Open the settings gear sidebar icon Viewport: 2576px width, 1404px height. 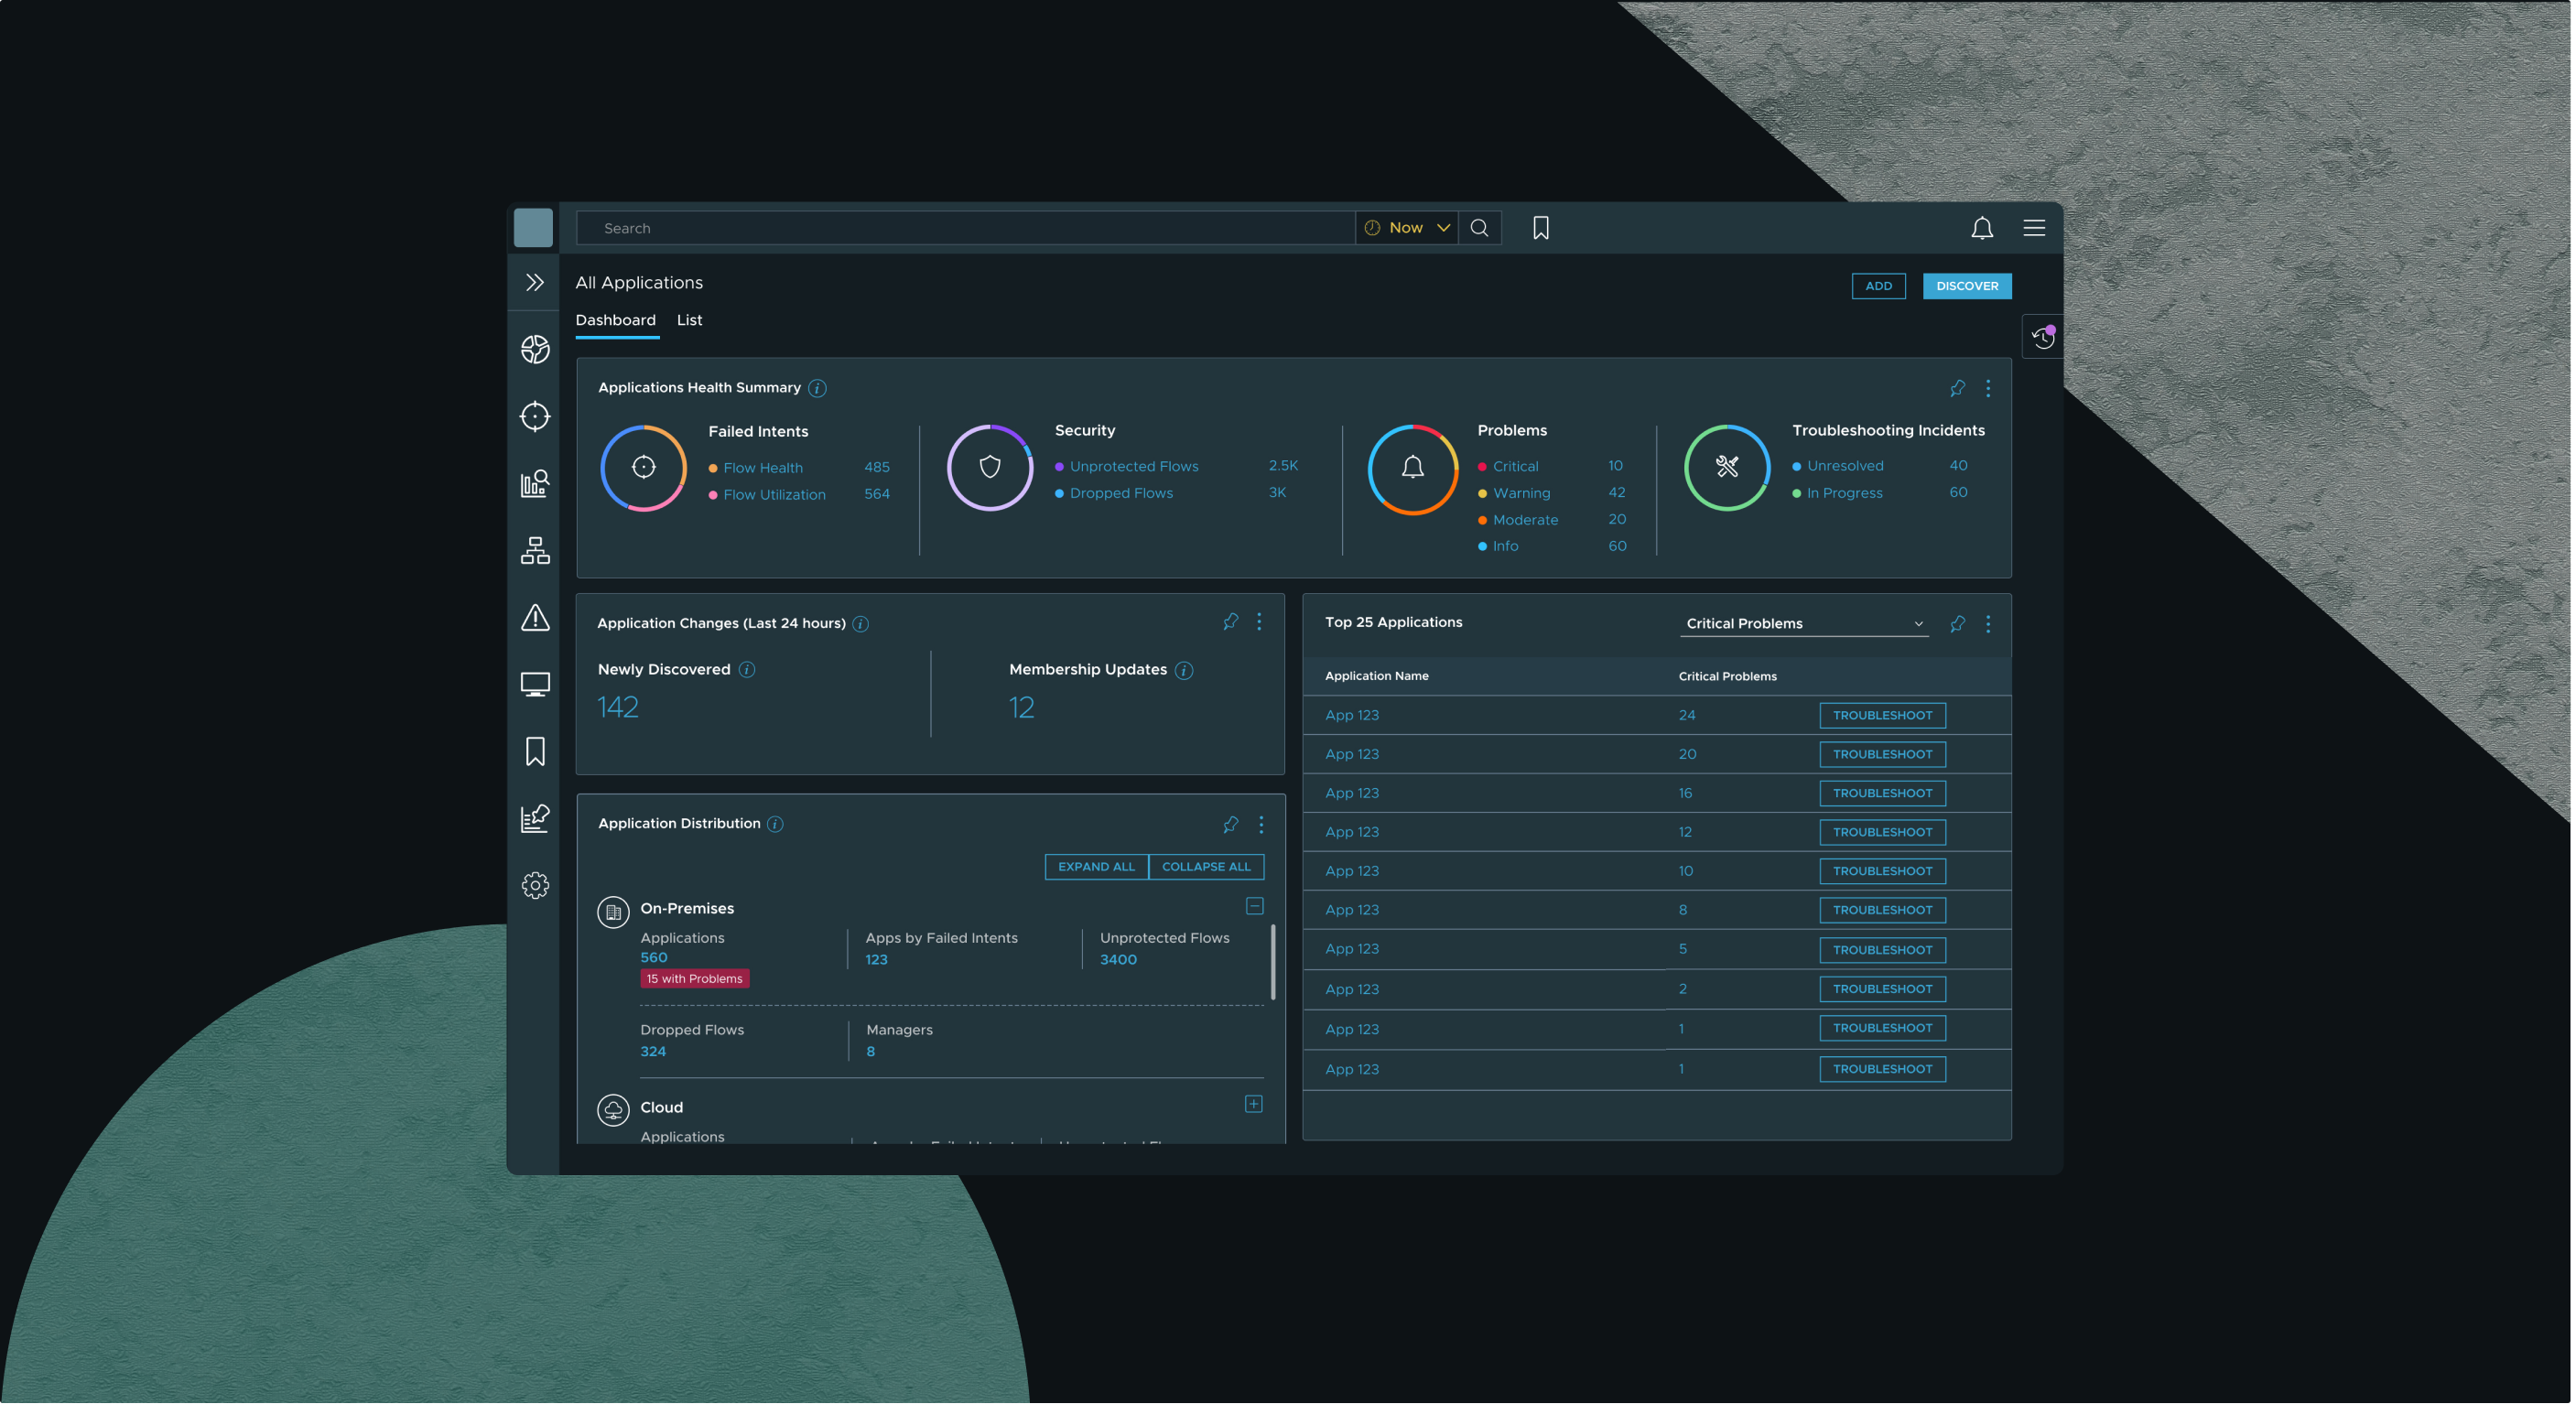[x=535, y=885]
